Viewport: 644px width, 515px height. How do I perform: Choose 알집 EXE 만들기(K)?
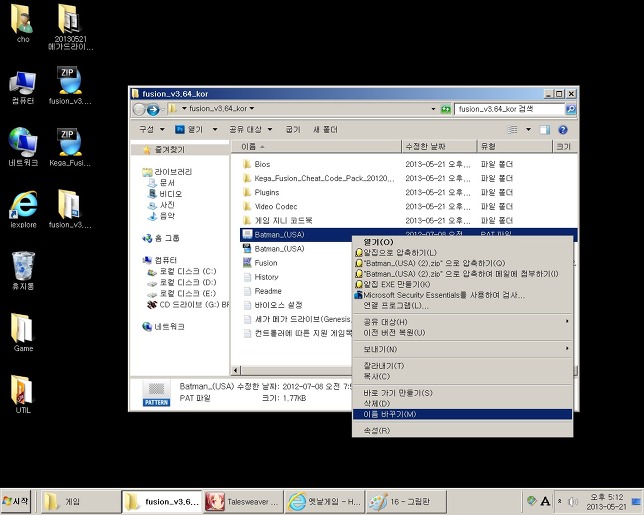462,284
